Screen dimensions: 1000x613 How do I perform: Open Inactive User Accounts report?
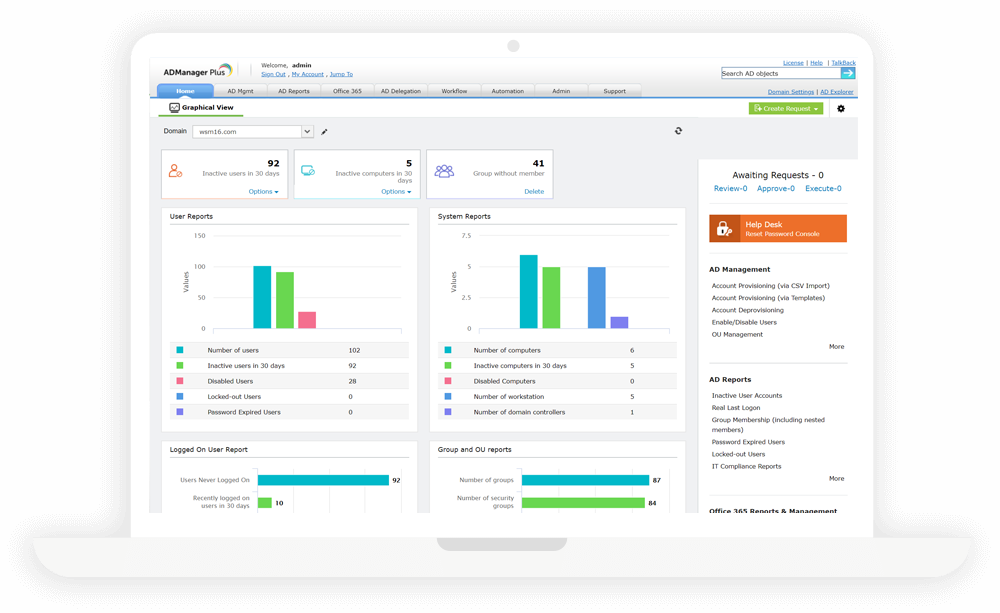(x=746, y=395)
